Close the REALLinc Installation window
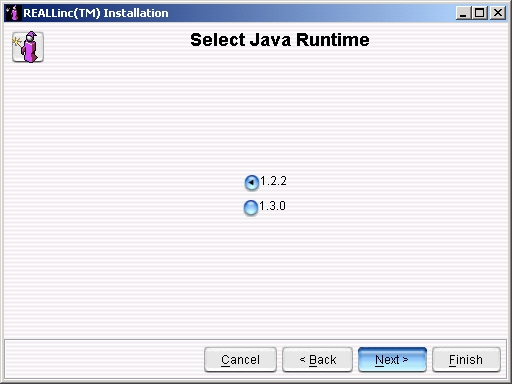Screen dimensions: 512x384 coord(498,13)
